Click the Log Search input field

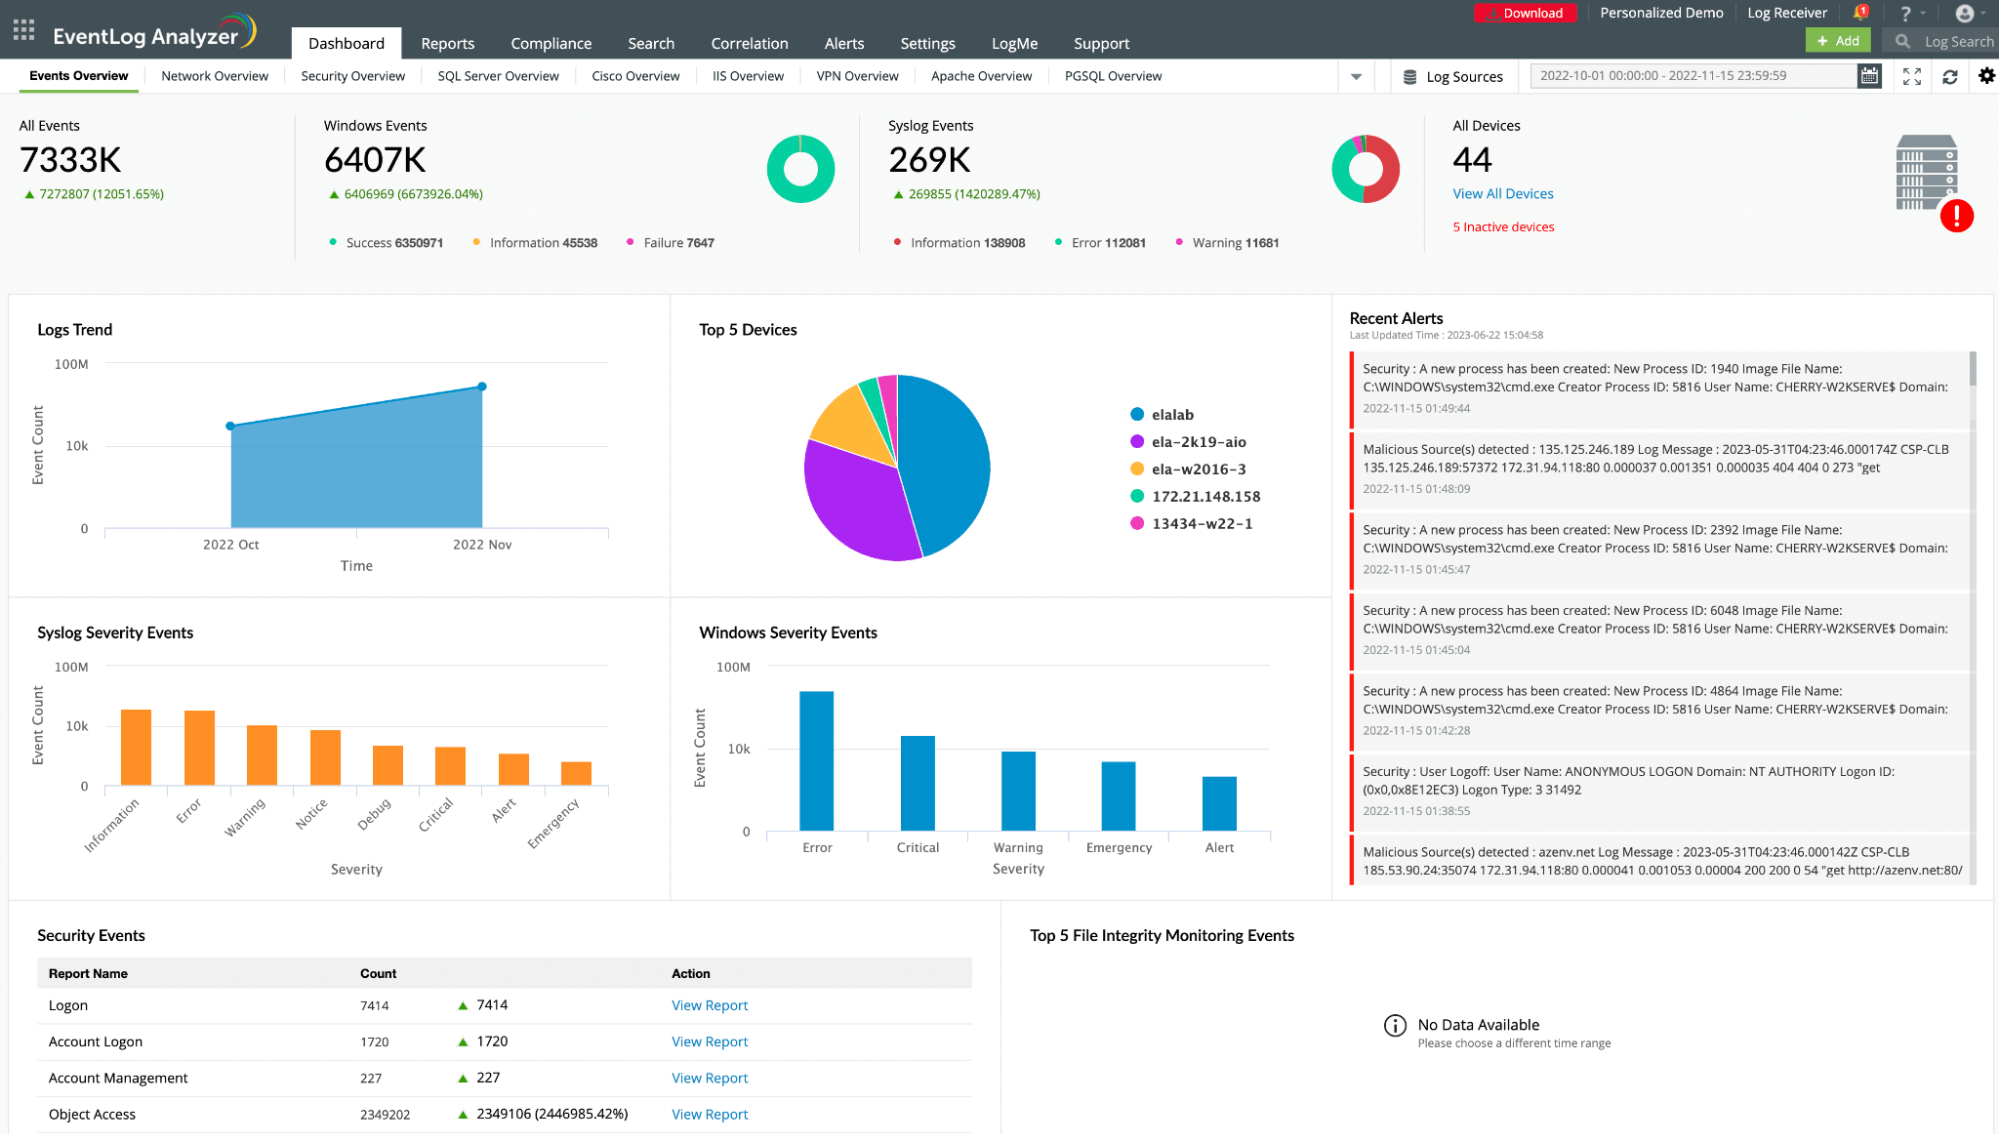pyautogui.click(x=1958, y=41)
